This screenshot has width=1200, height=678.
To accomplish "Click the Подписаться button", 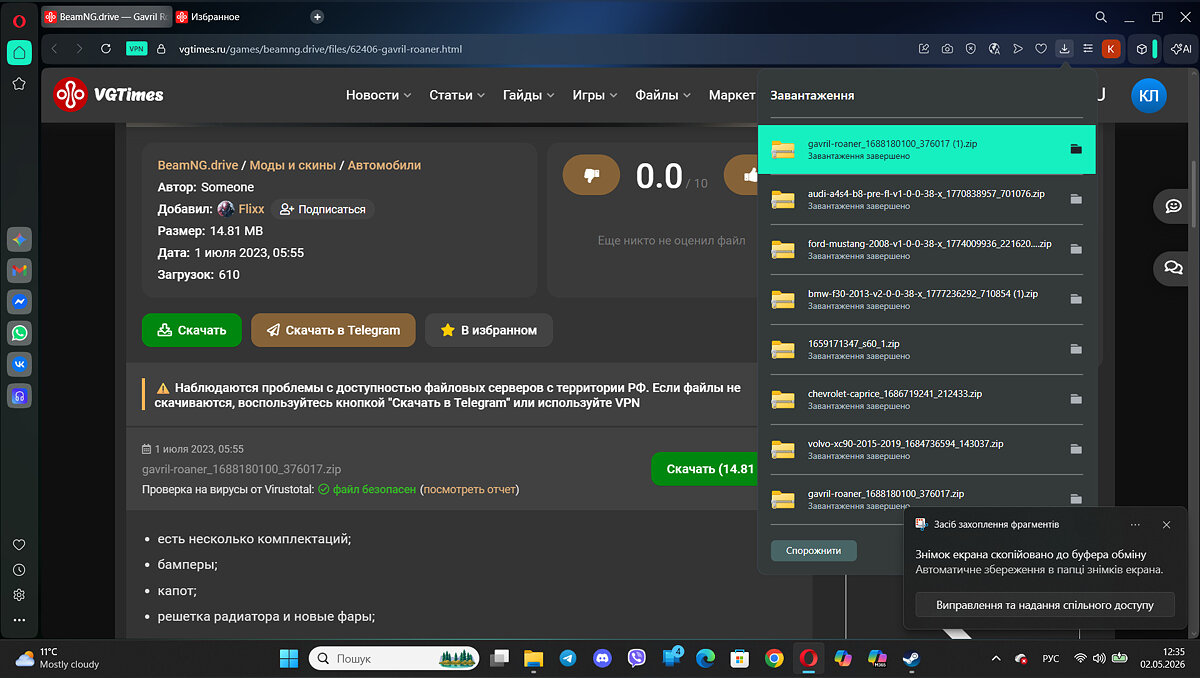I will click(x=322, y=209).
